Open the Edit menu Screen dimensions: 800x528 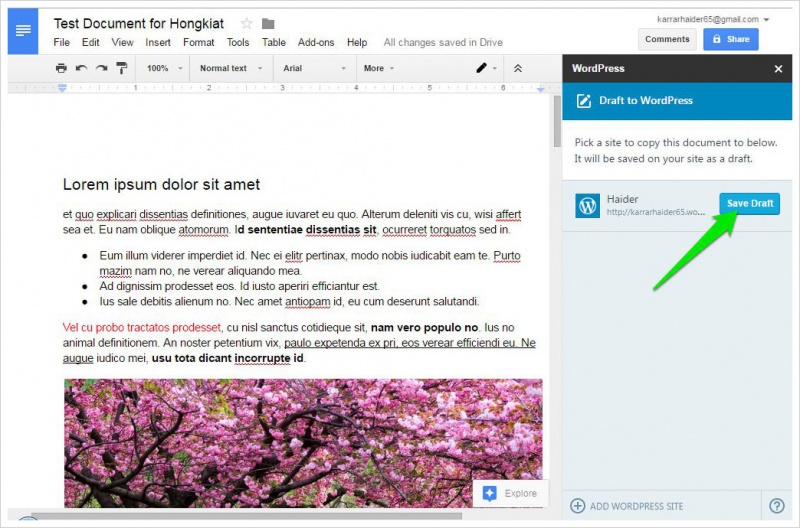coord(91,42)
